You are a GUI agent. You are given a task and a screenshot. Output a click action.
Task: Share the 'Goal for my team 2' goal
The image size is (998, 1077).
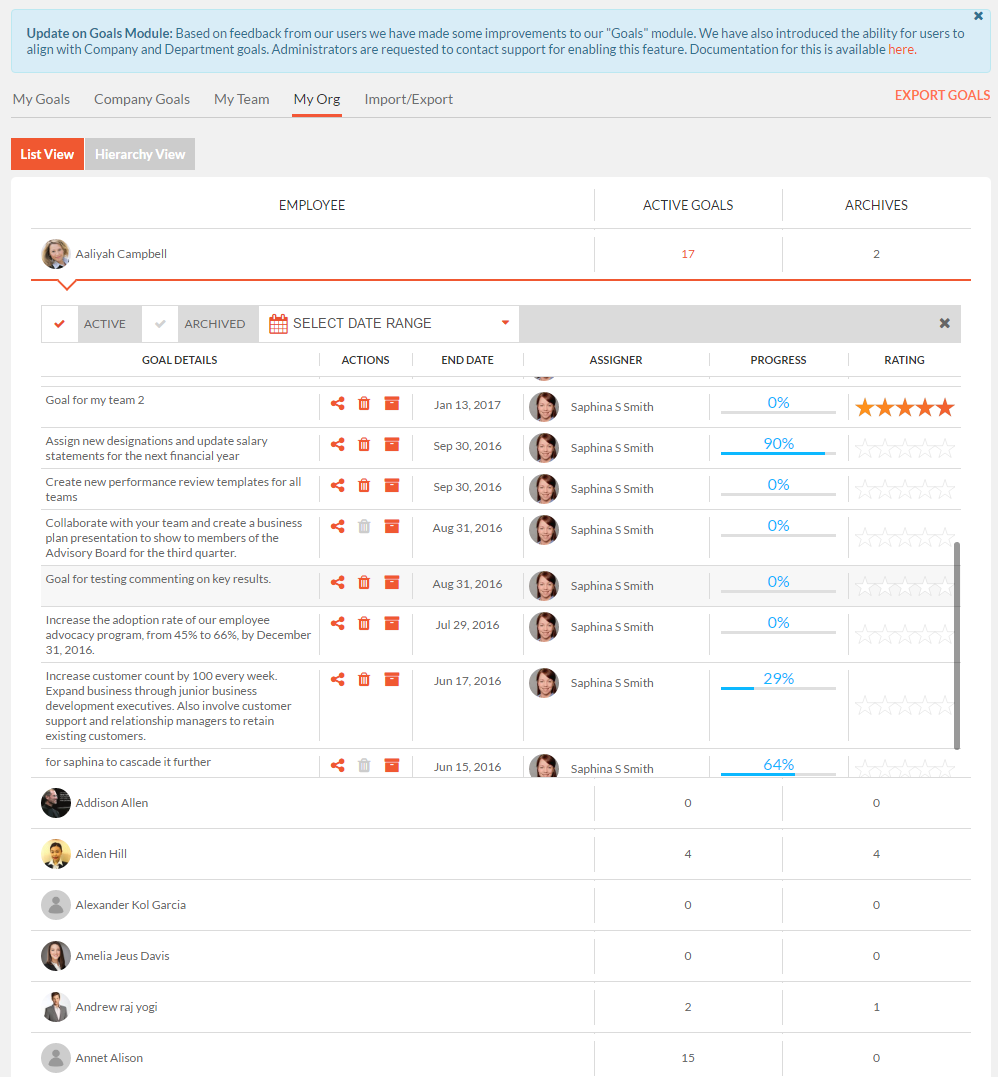337,403
